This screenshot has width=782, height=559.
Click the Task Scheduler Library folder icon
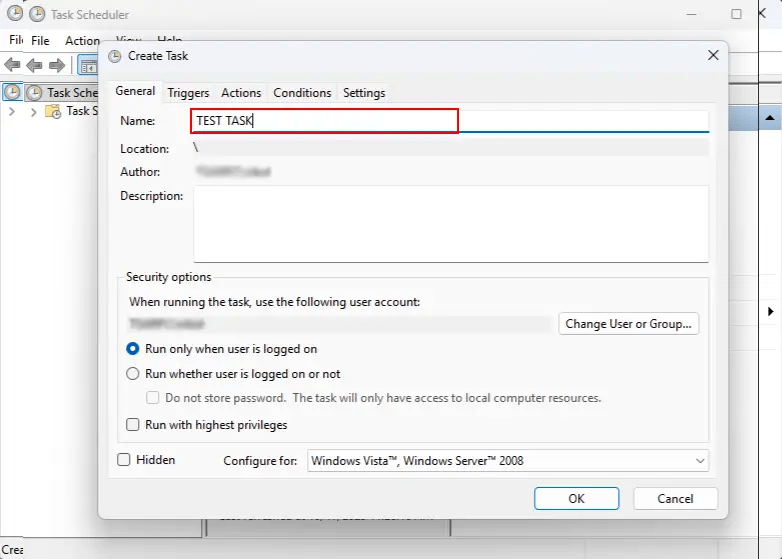coord(54,111)
